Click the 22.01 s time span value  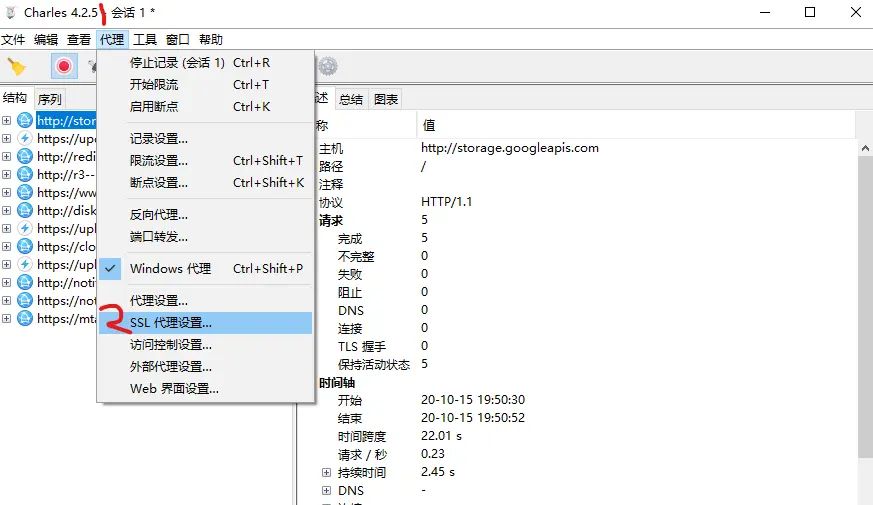[441, 436]
